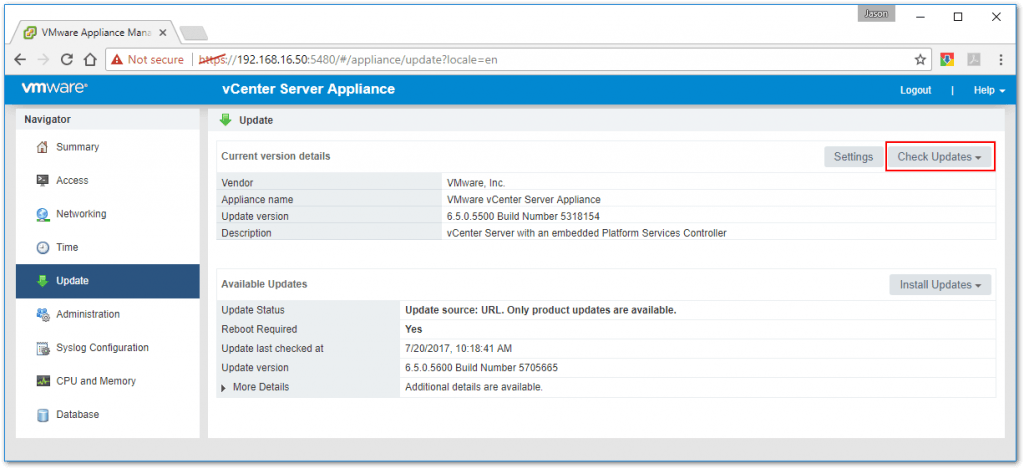Click the tab favicon for VMware Appliance

tap(30, 32)
